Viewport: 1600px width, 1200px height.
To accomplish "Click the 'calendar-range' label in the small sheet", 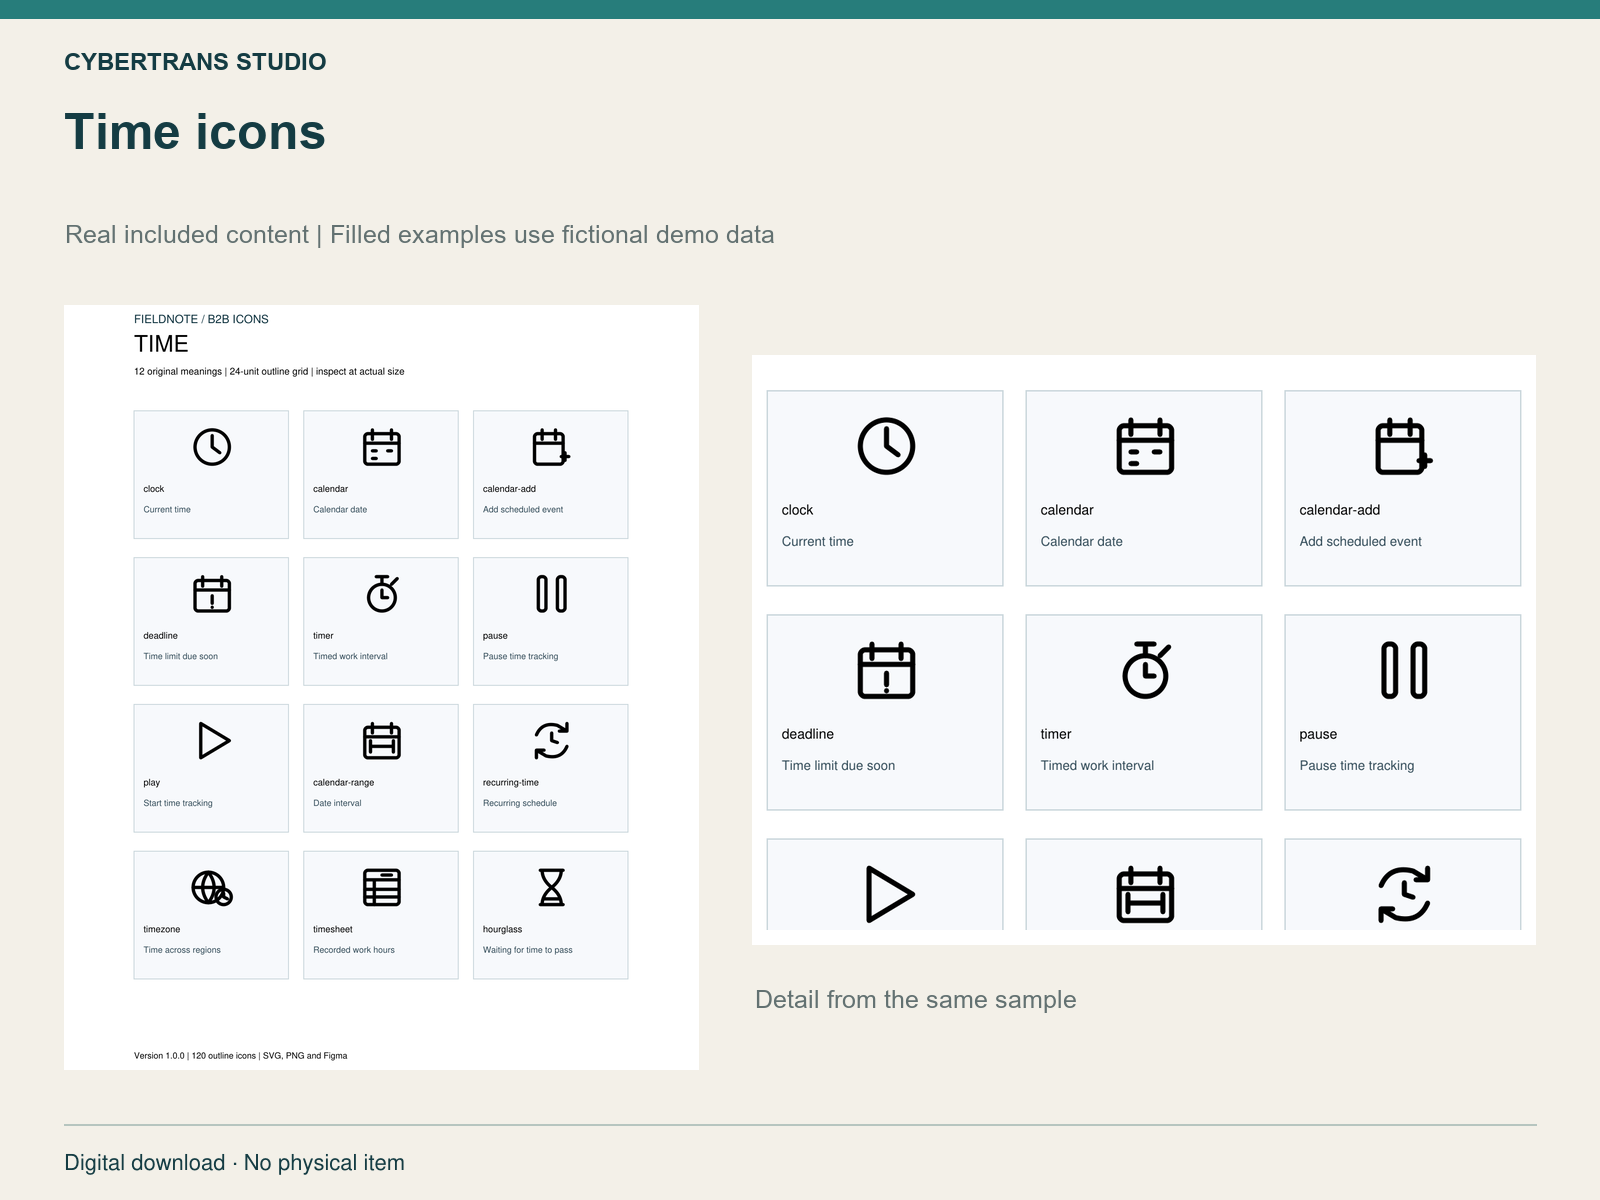I will pos(344,783).
